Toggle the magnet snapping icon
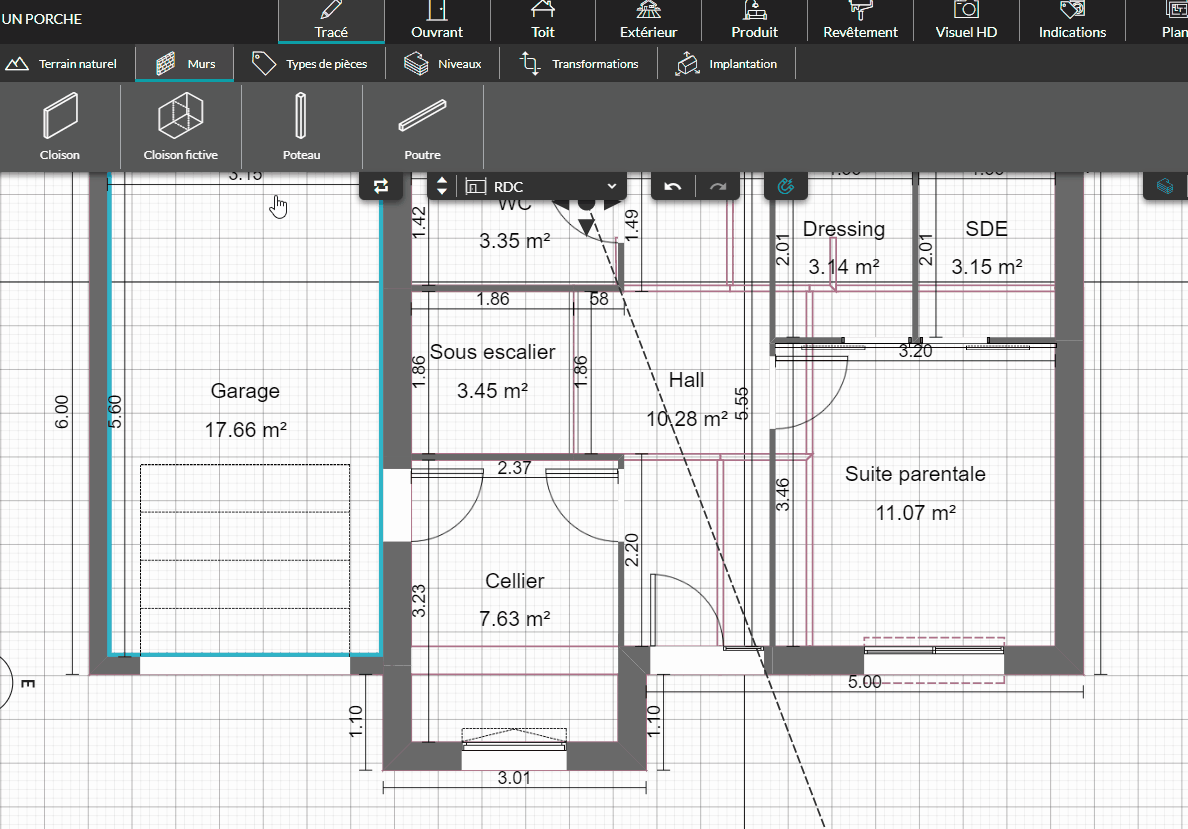The height and width of the screenshot is (829, 1188). [x=786, y=186]
